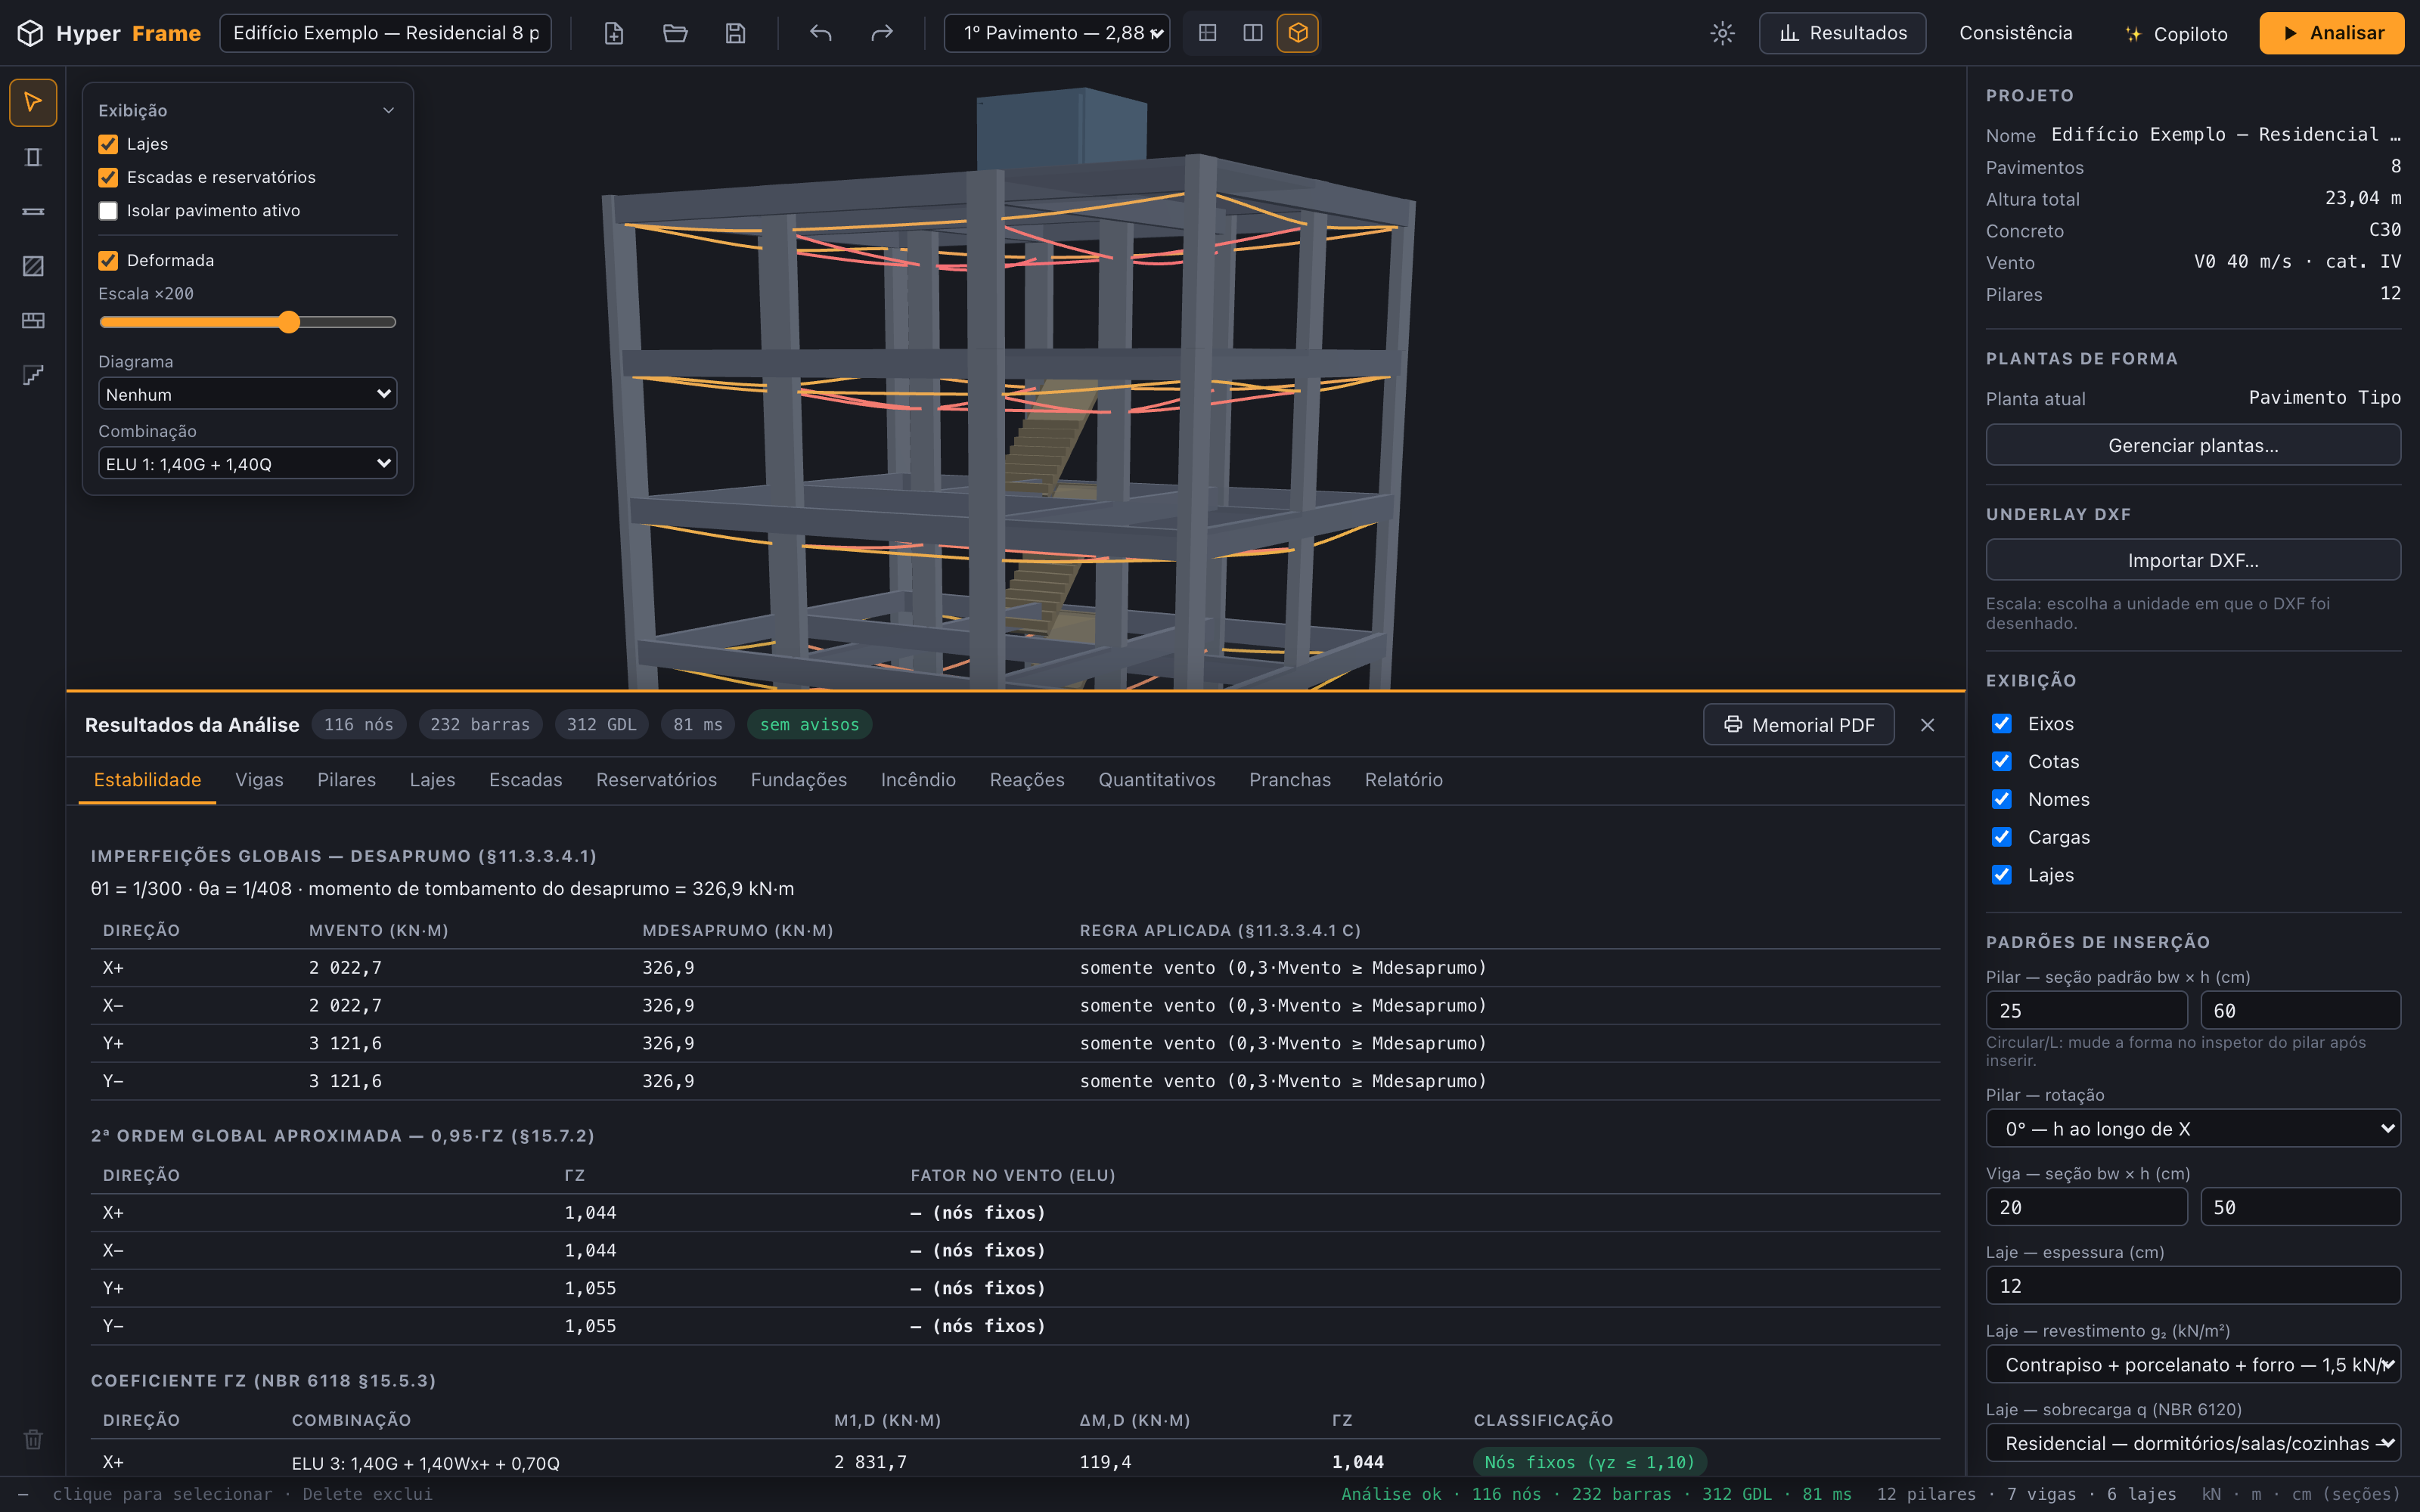This screenshot has width=2420, height=1512.
Task: Open the 1º Pavimento floor selector
Action: 1057,33
